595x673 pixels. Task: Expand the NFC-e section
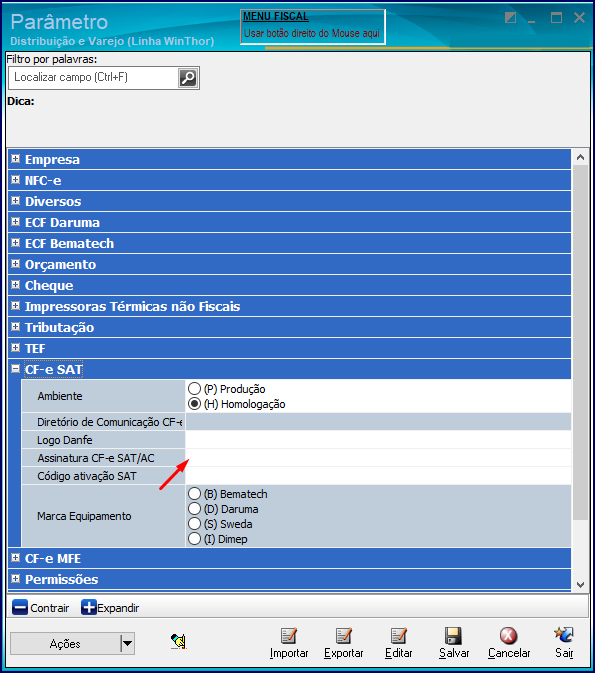point(15,180)
